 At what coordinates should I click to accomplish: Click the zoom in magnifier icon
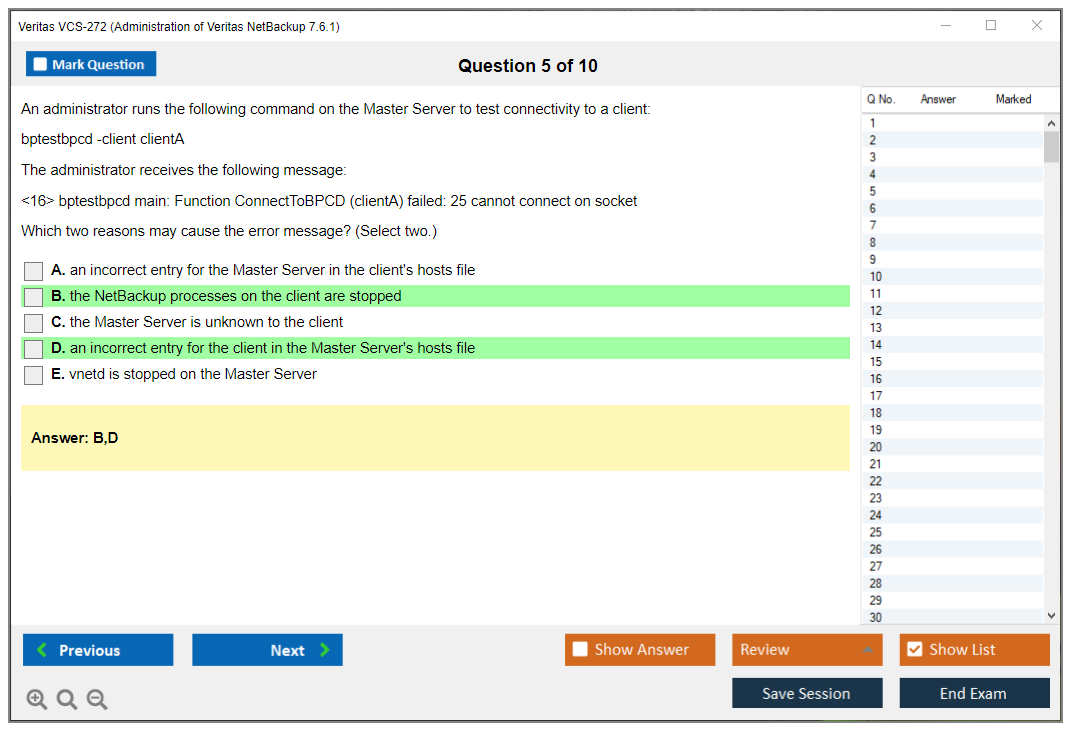tap(37, 700)
